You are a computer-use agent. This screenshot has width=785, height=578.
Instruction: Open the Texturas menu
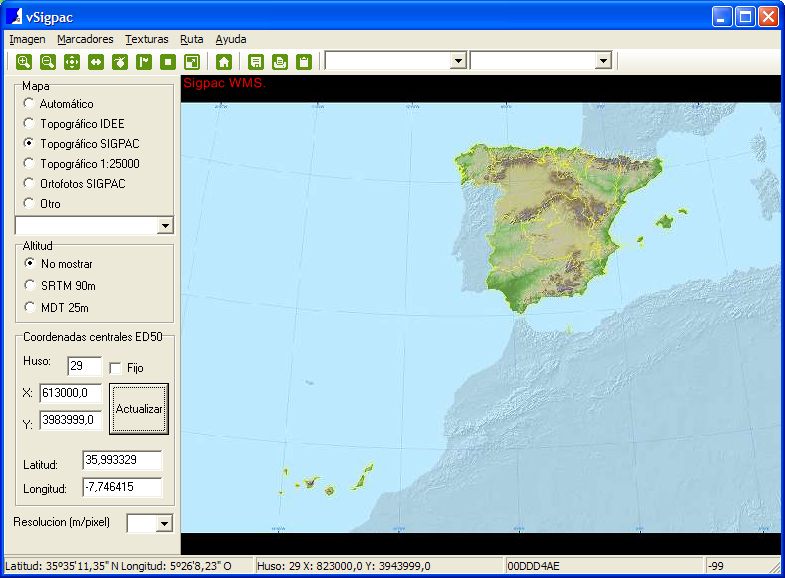coord(146,39)
